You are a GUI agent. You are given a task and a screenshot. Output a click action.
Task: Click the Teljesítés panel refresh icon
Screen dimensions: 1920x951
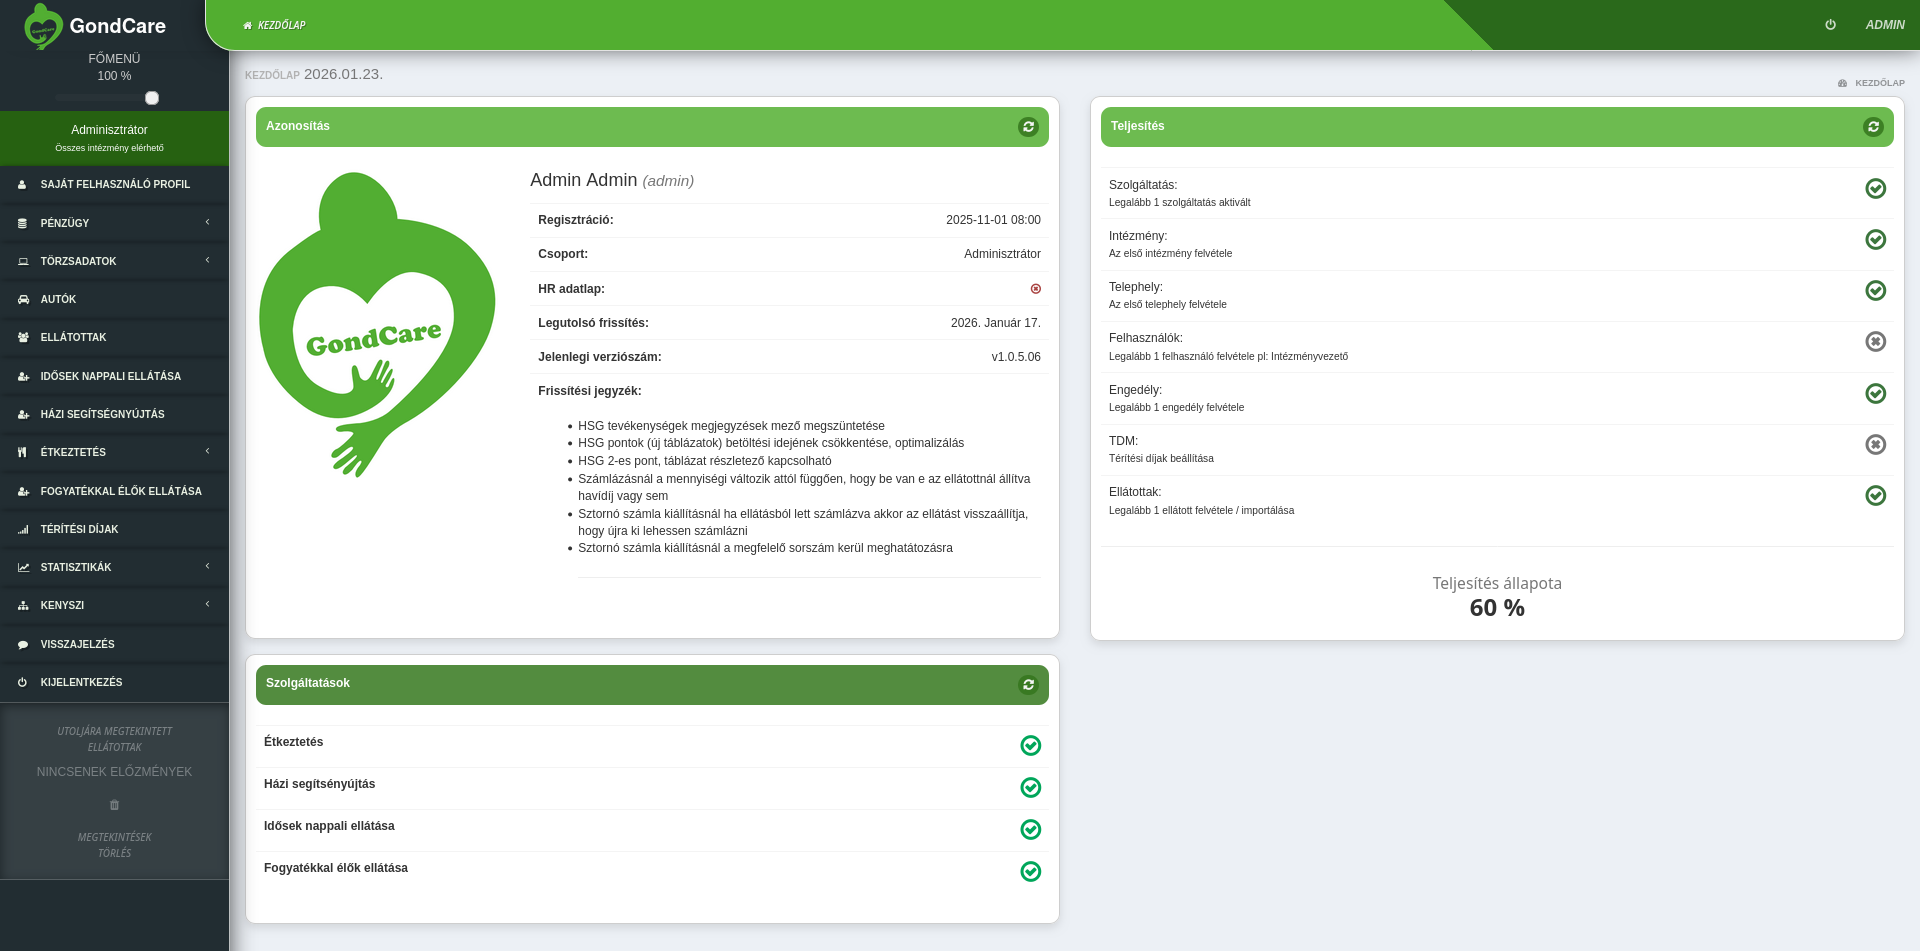tap(1873, 127)
